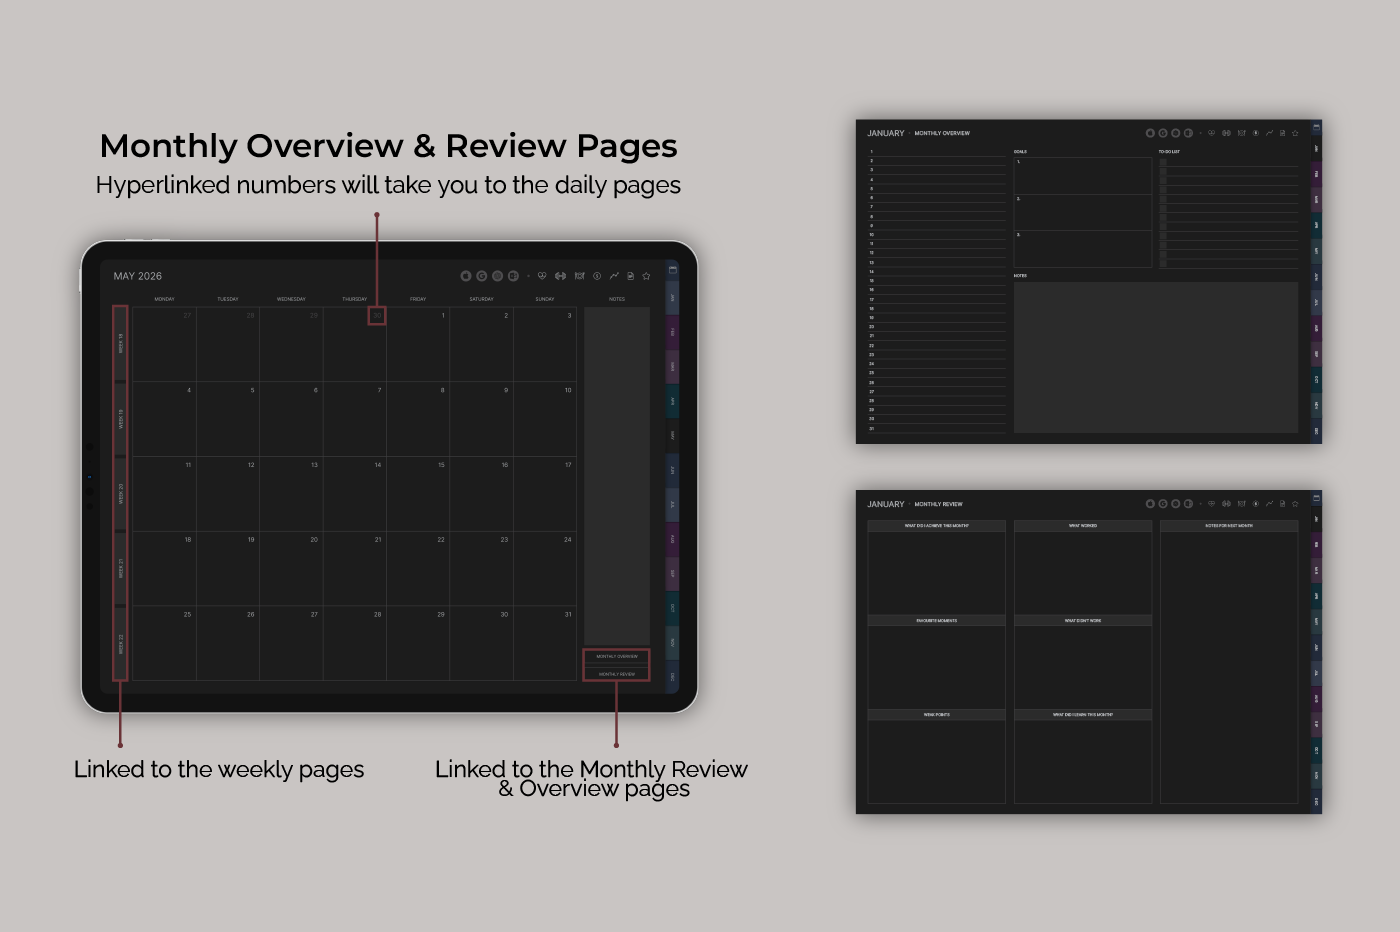Tap the Google calendar icon on tablet
The image size is (1400, 932).
(x=482, y=276)
